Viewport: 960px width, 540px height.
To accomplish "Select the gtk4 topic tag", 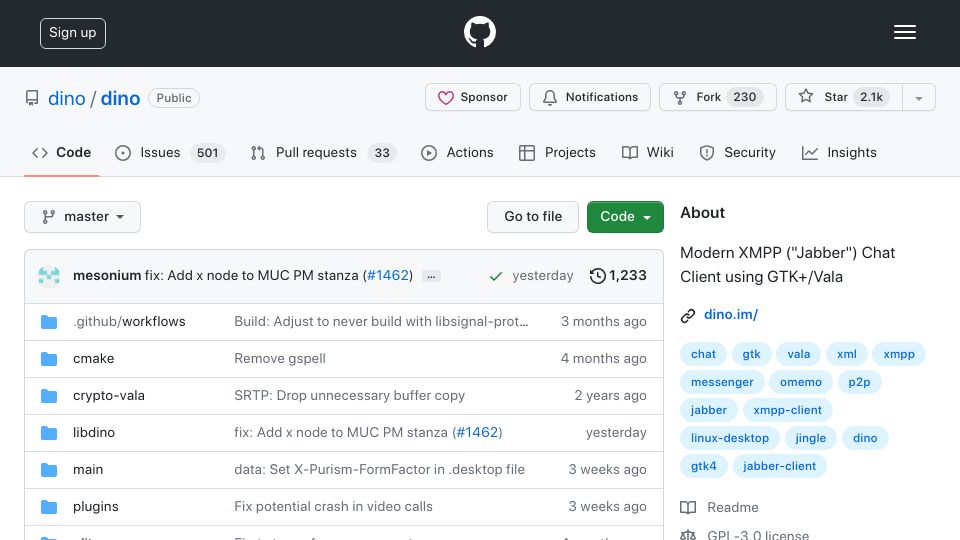I will [x=703, y=467].
